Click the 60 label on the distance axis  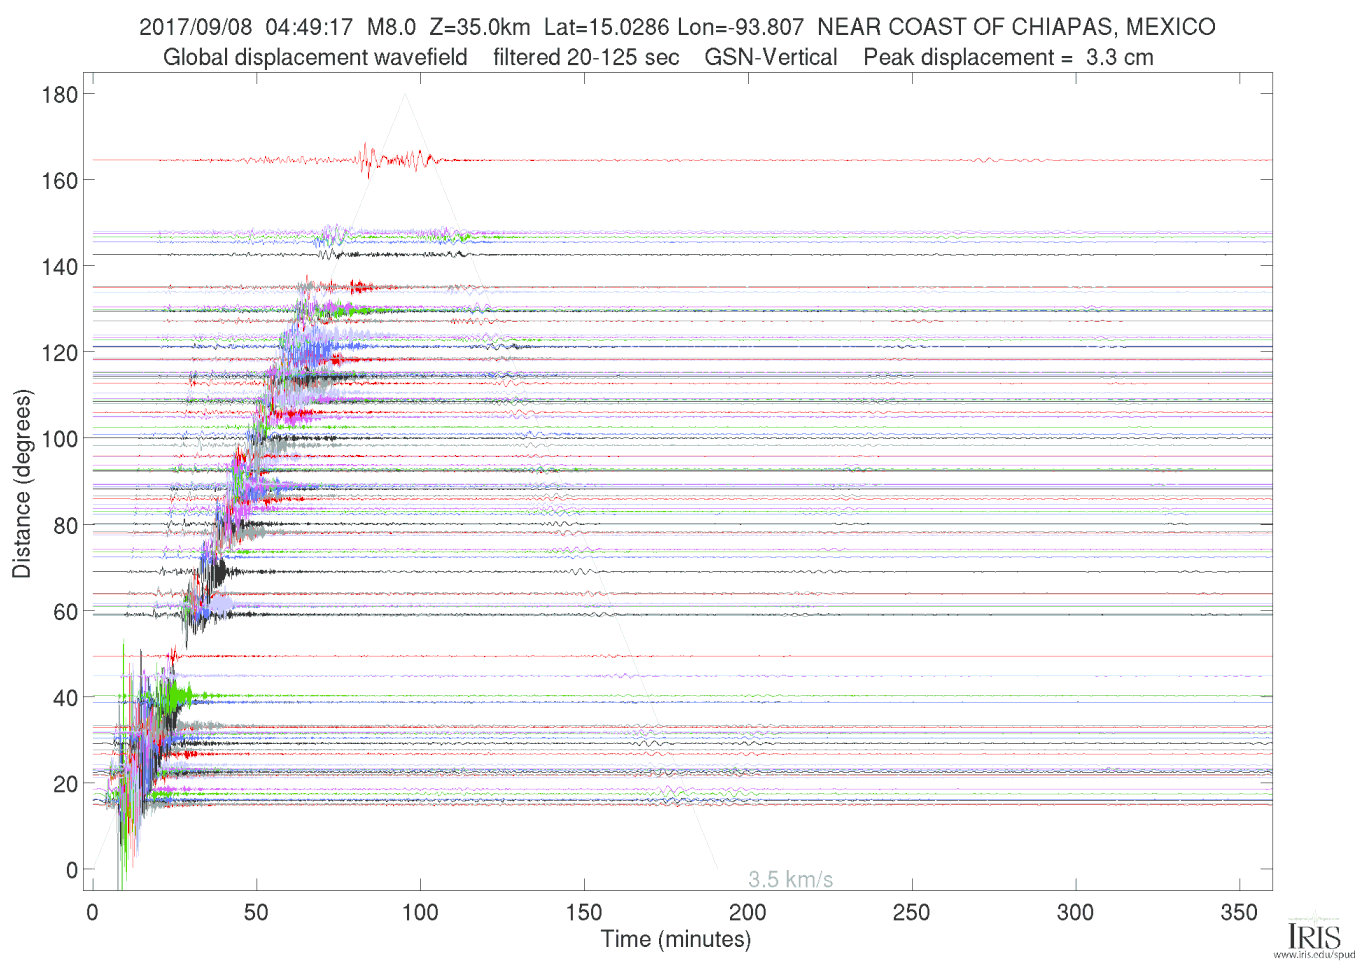click(65, 612)
